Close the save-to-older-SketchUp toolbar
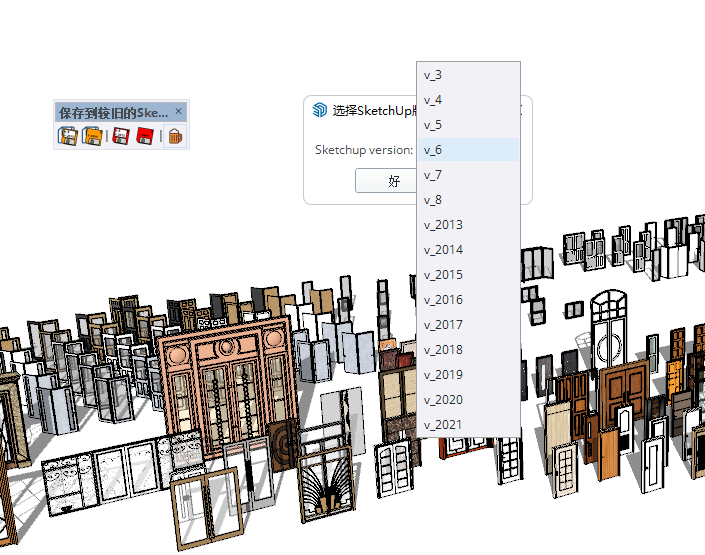 [179, 111]
